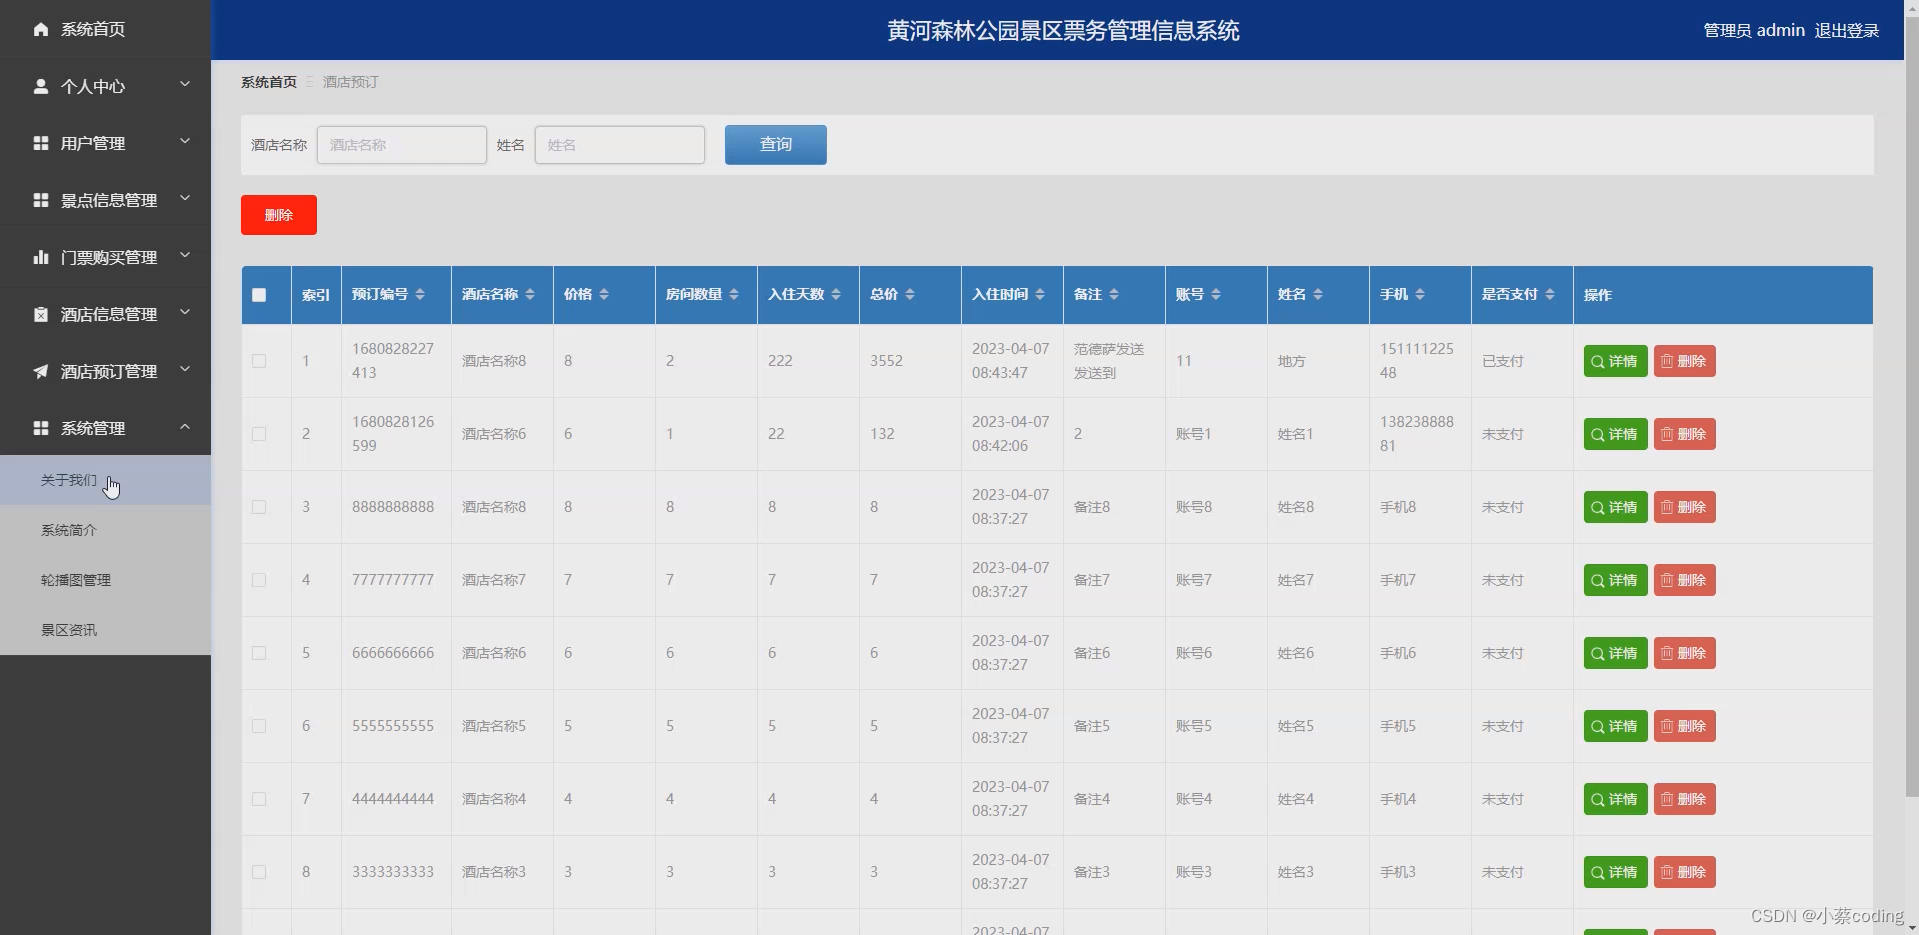Image resolution: width=1919 pixels, height=935 pixels.
Task: Check the row 6 checkbox for order 5555555555
Action: (x=259, y=726)
